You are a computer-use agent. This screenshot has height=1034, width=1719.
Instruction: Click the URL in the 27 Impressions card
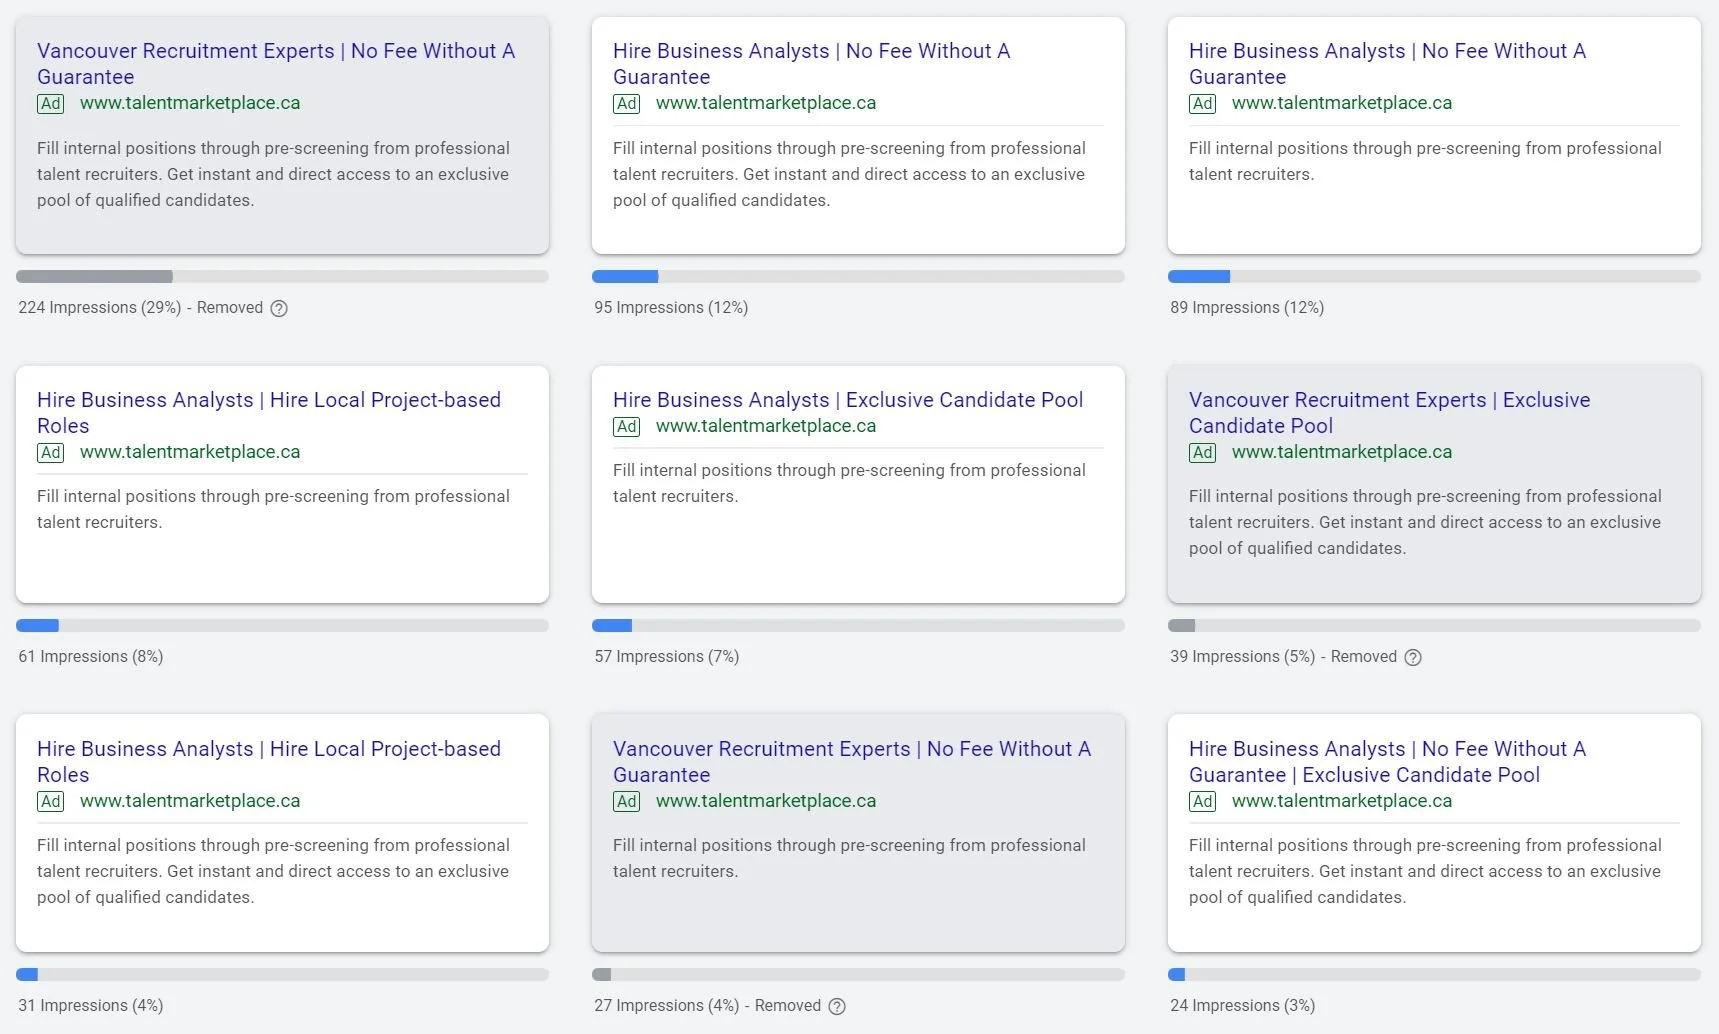point(766,801)
